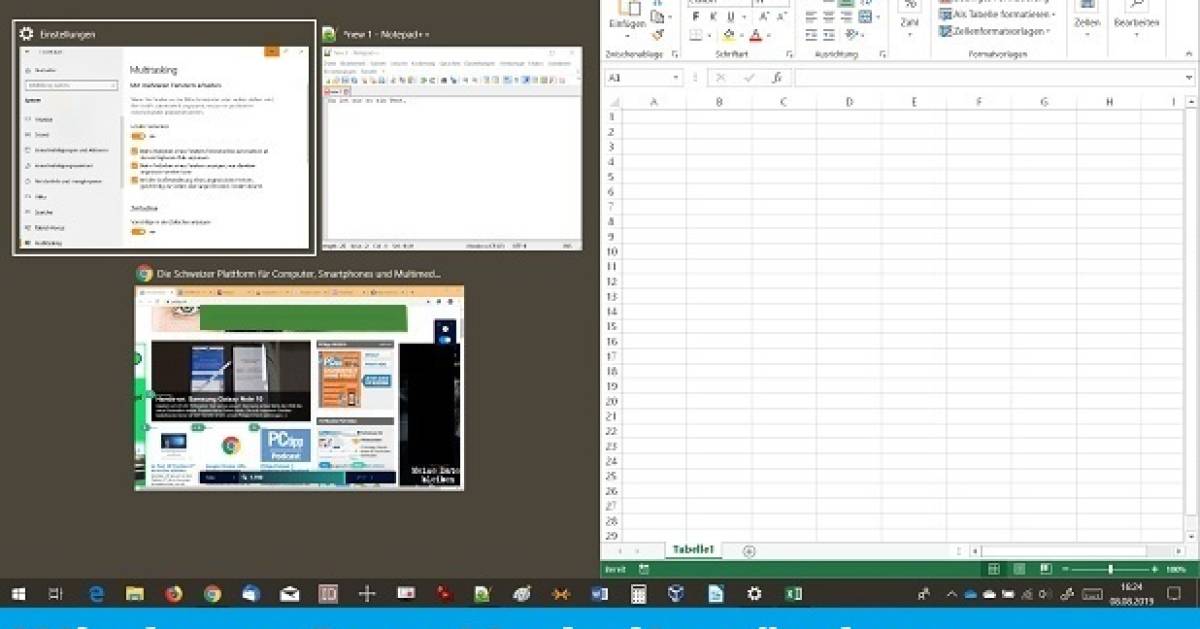Screen dimensions: 1200x629
Task: Apply the red font color A
Action: point(756,35)
